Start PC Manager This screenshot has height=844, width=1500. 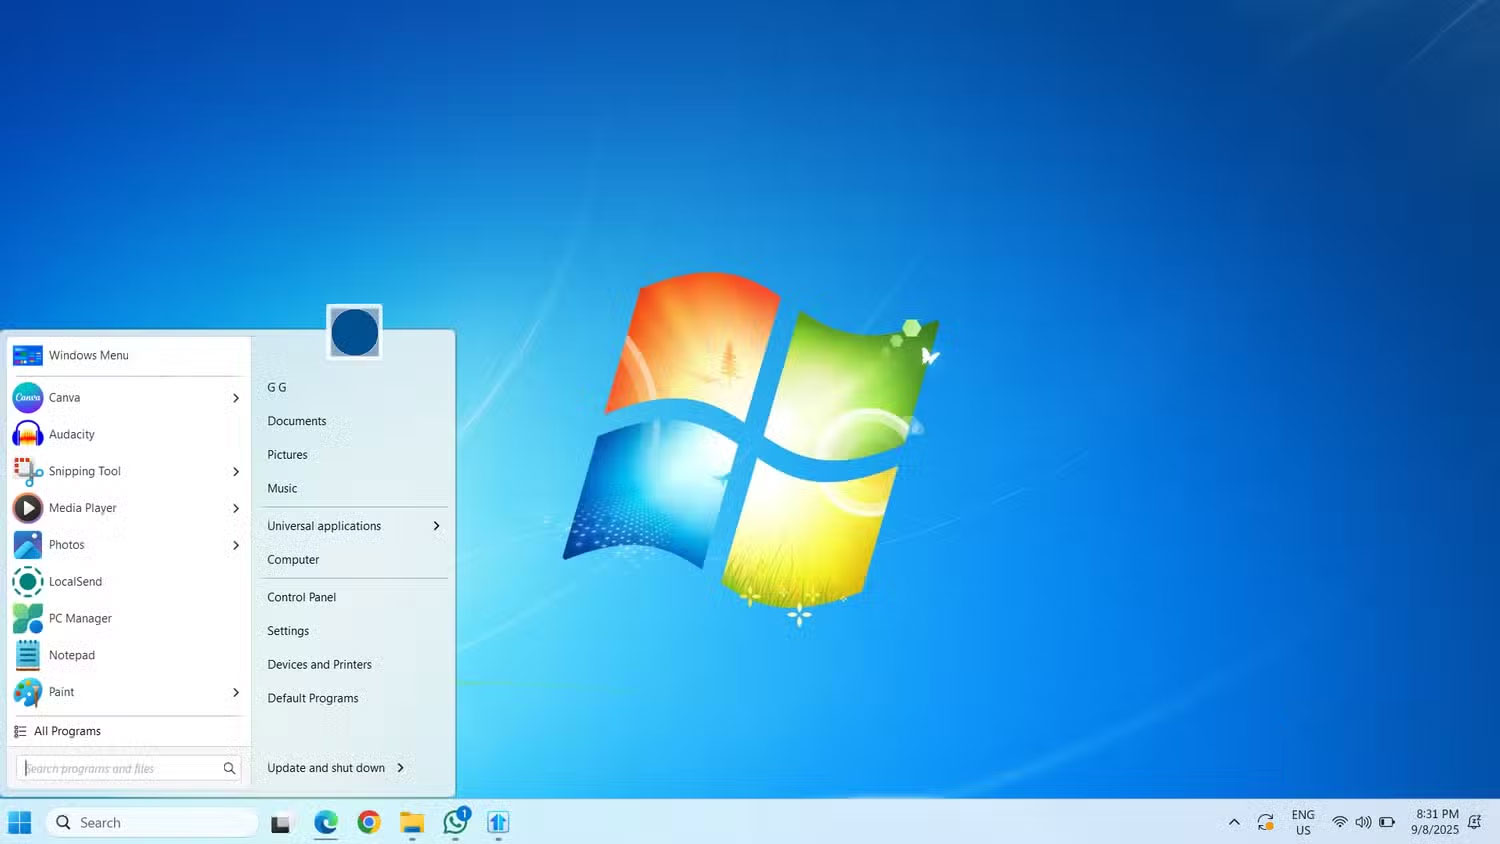80,618
